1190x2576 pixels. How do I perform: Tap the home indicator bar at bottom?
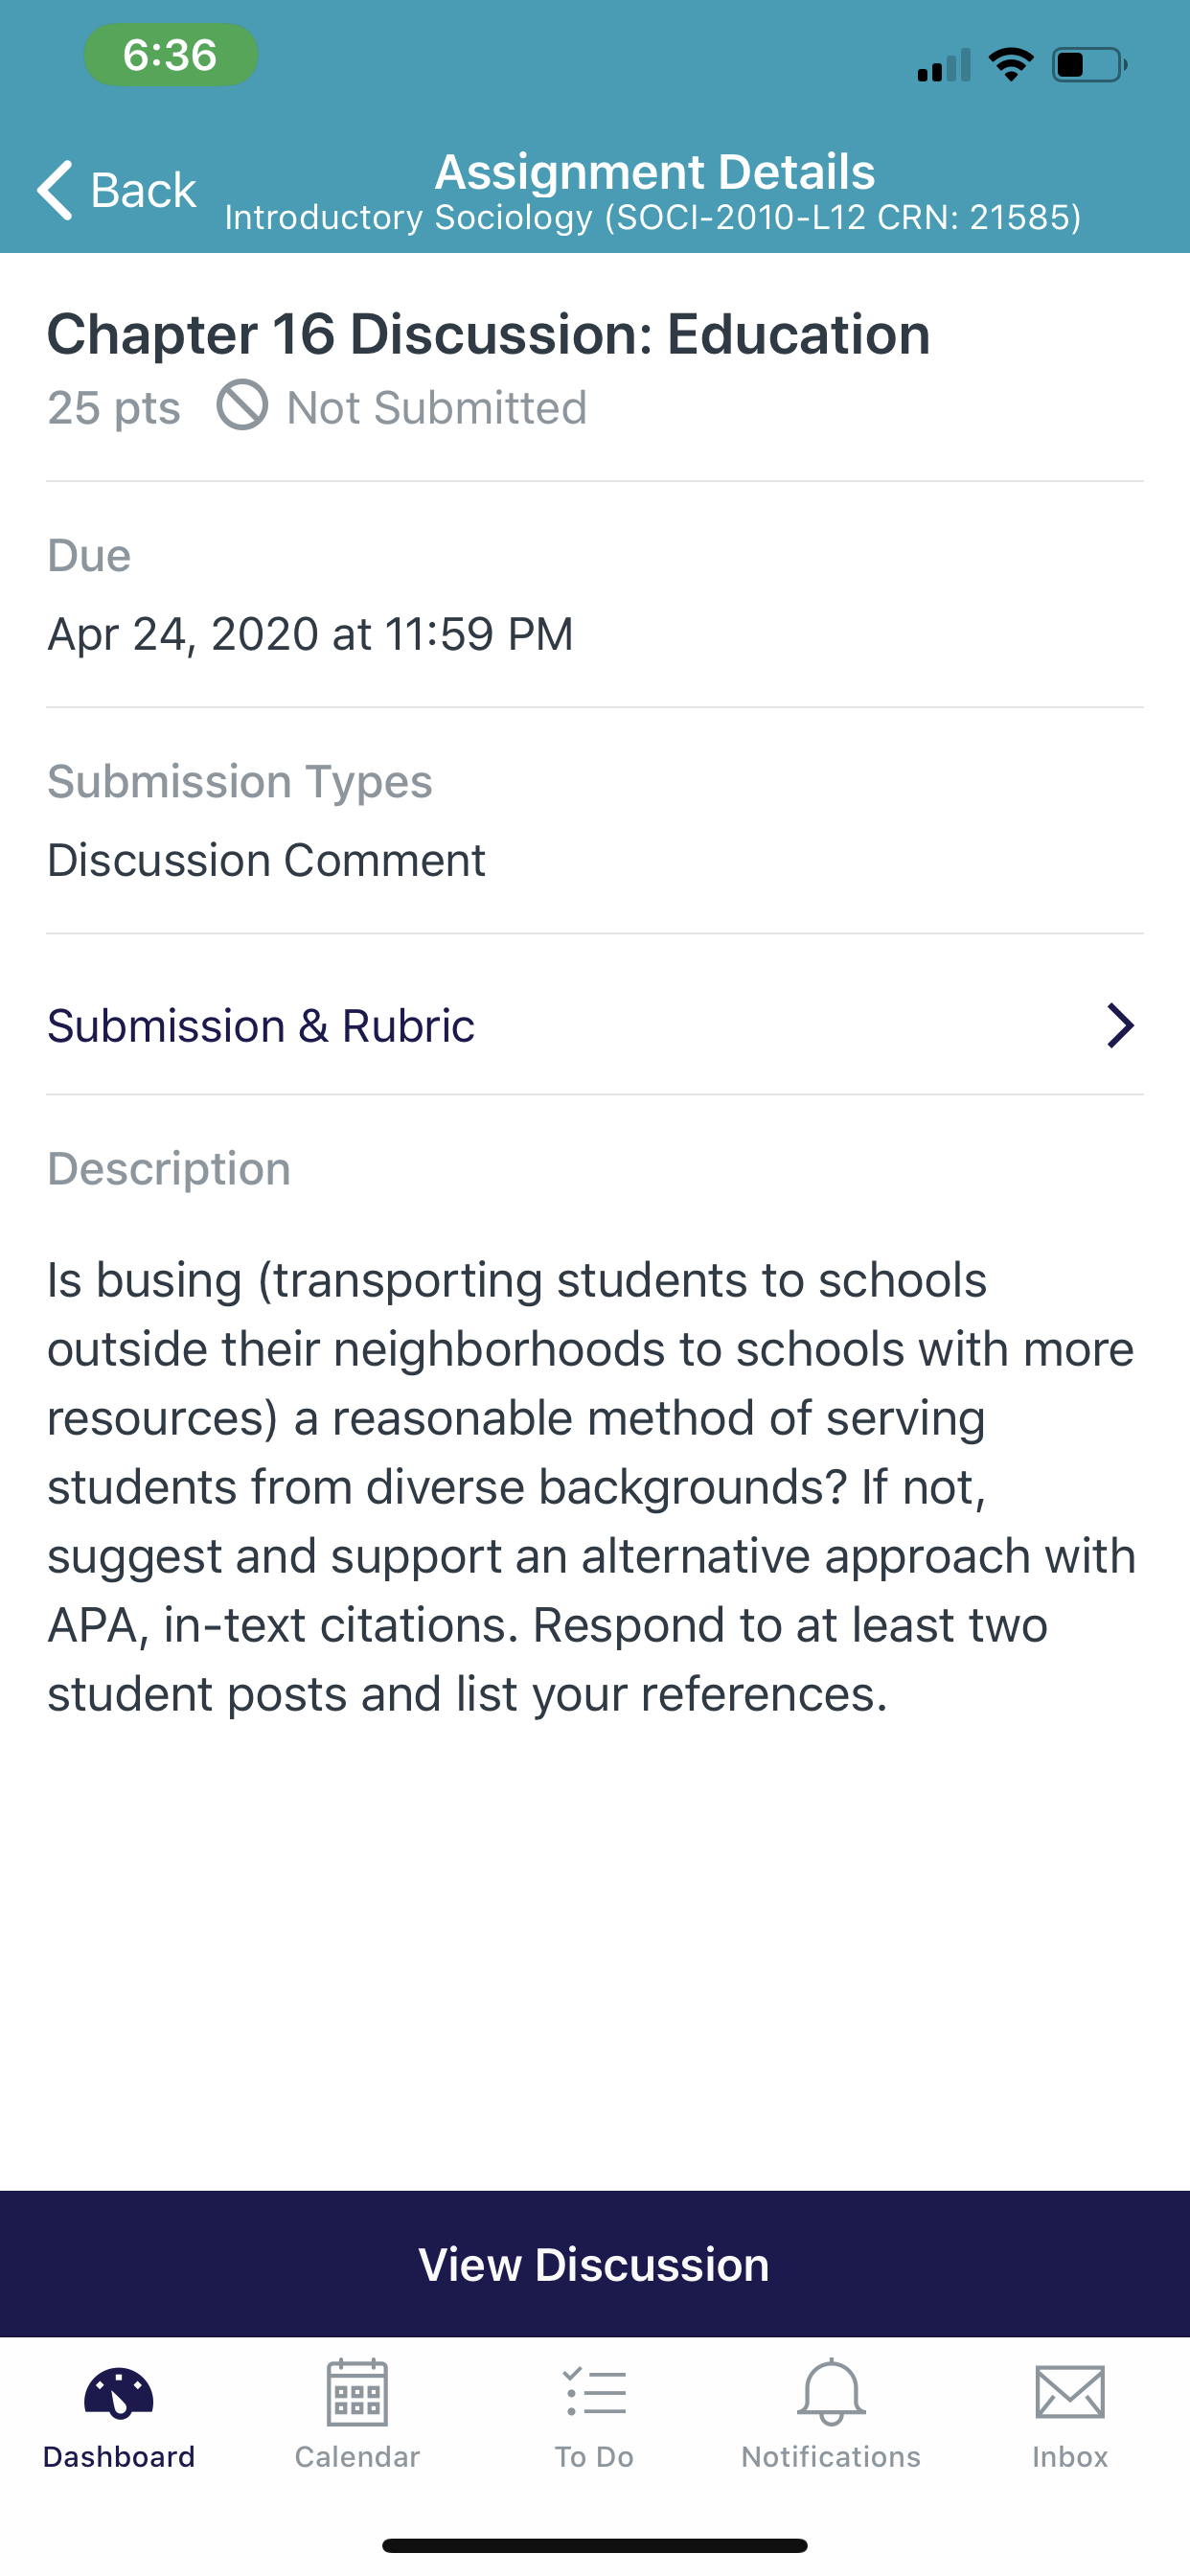[595, 2545]
